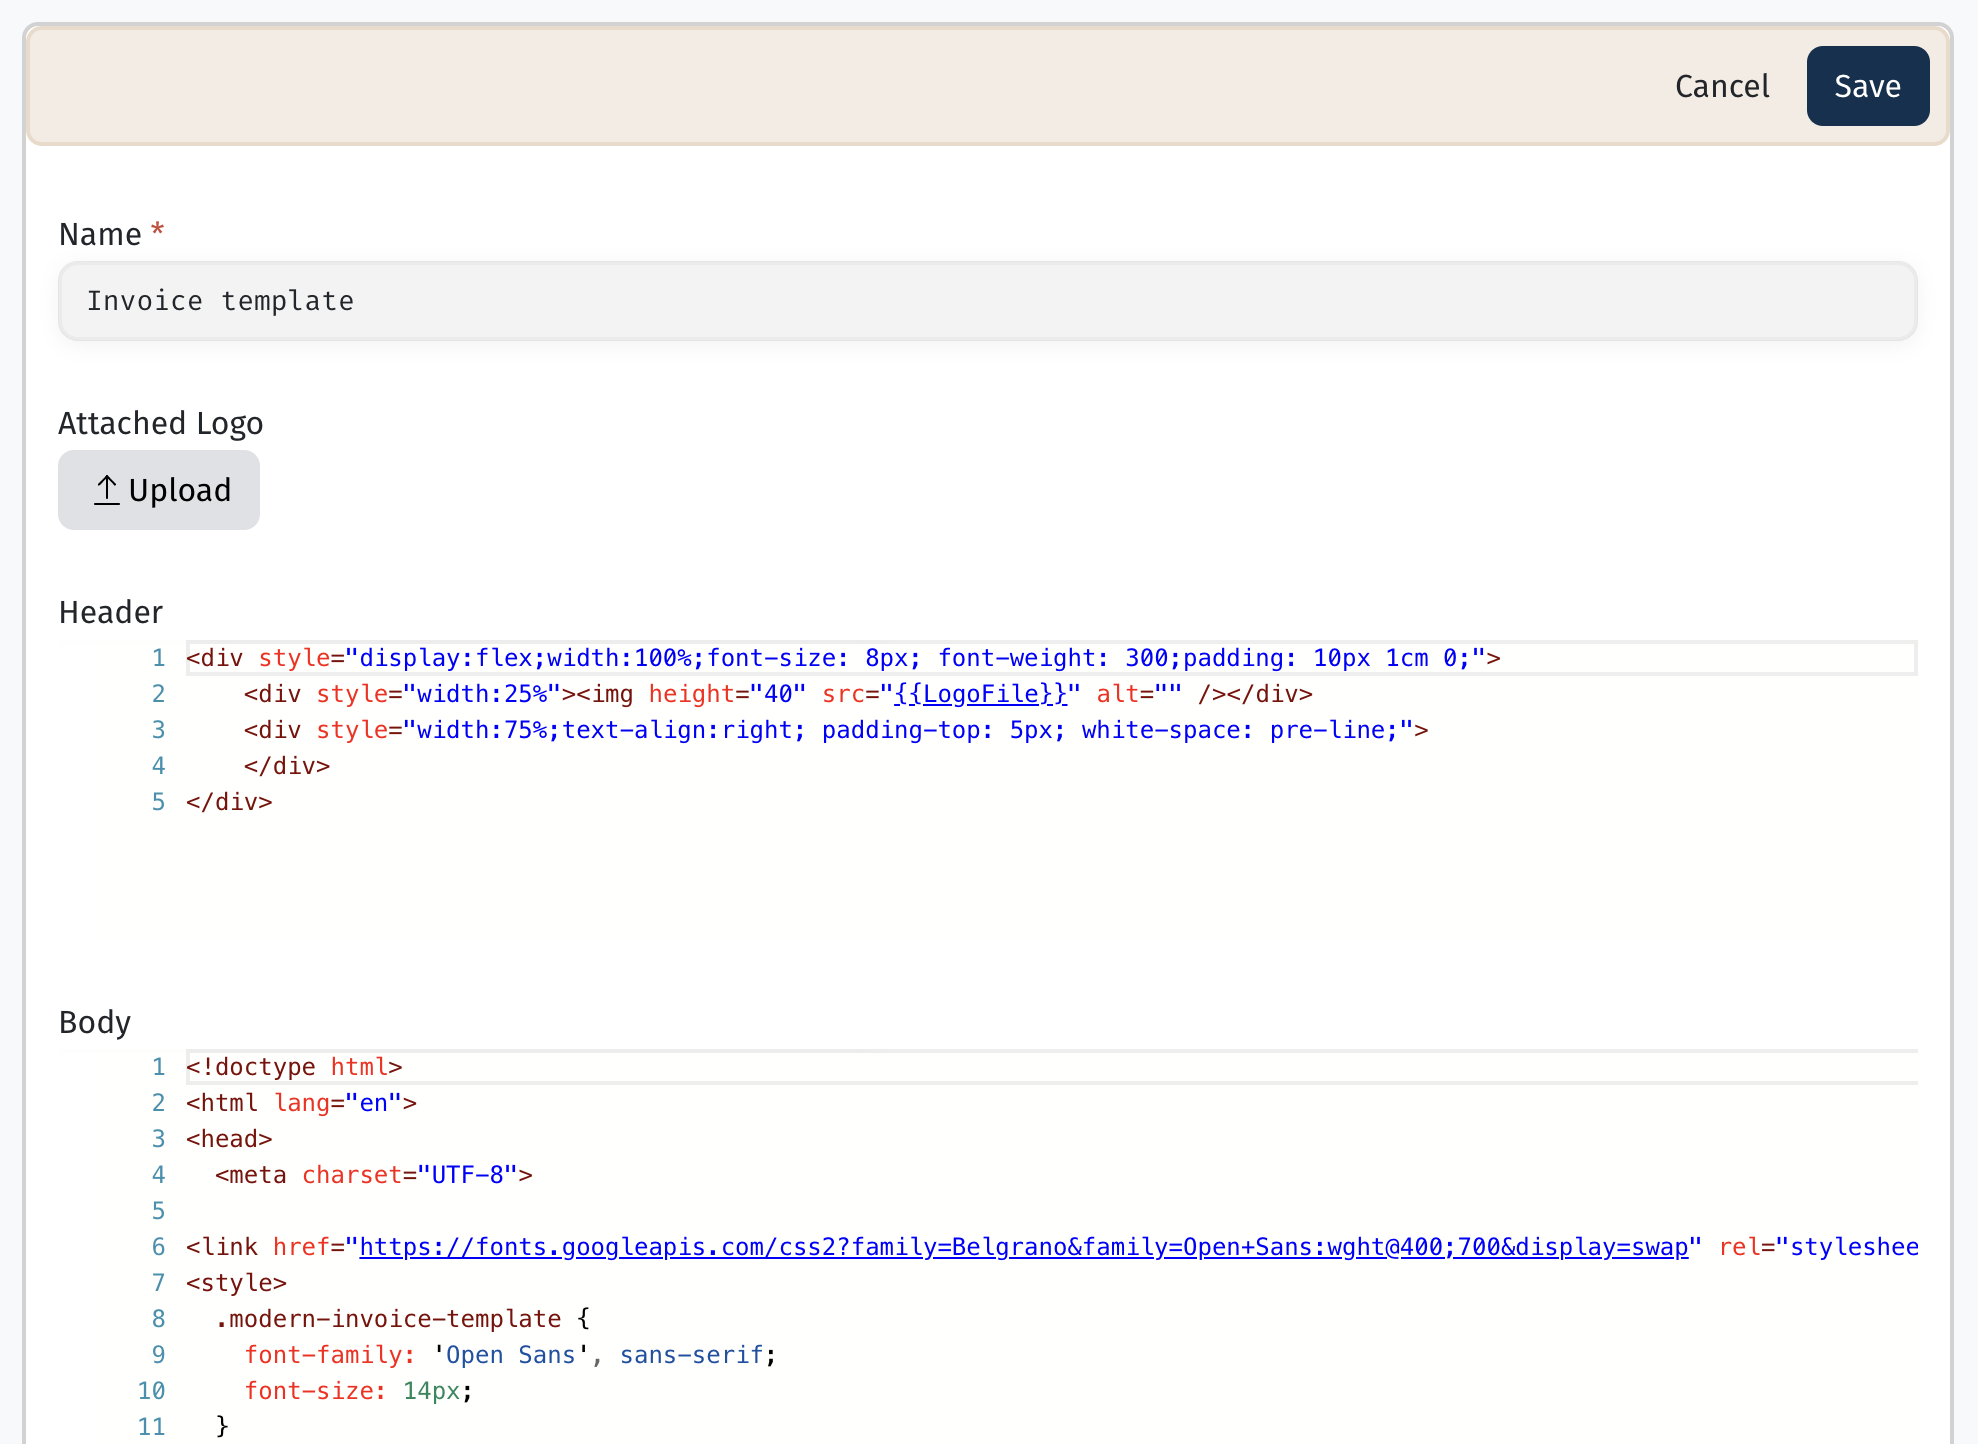Click body line <style>
Screen dimensions: 1978x1444
tap(236, 1283)
